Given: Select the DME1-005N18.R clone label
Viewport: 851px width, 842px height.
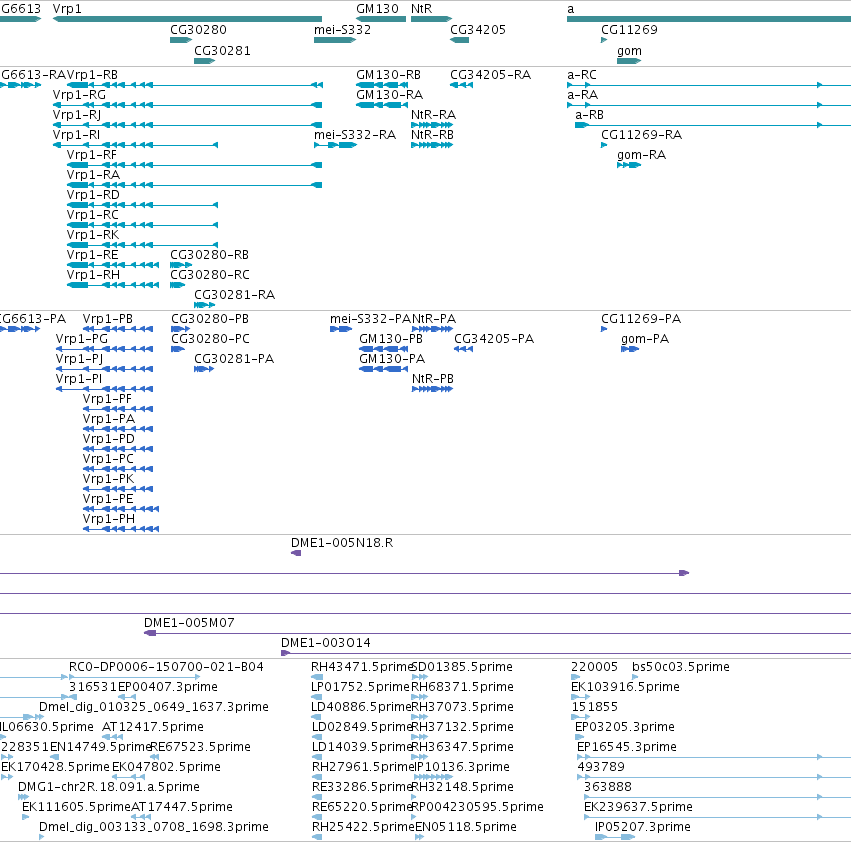Looking at the screenshot, I should 342,543.
